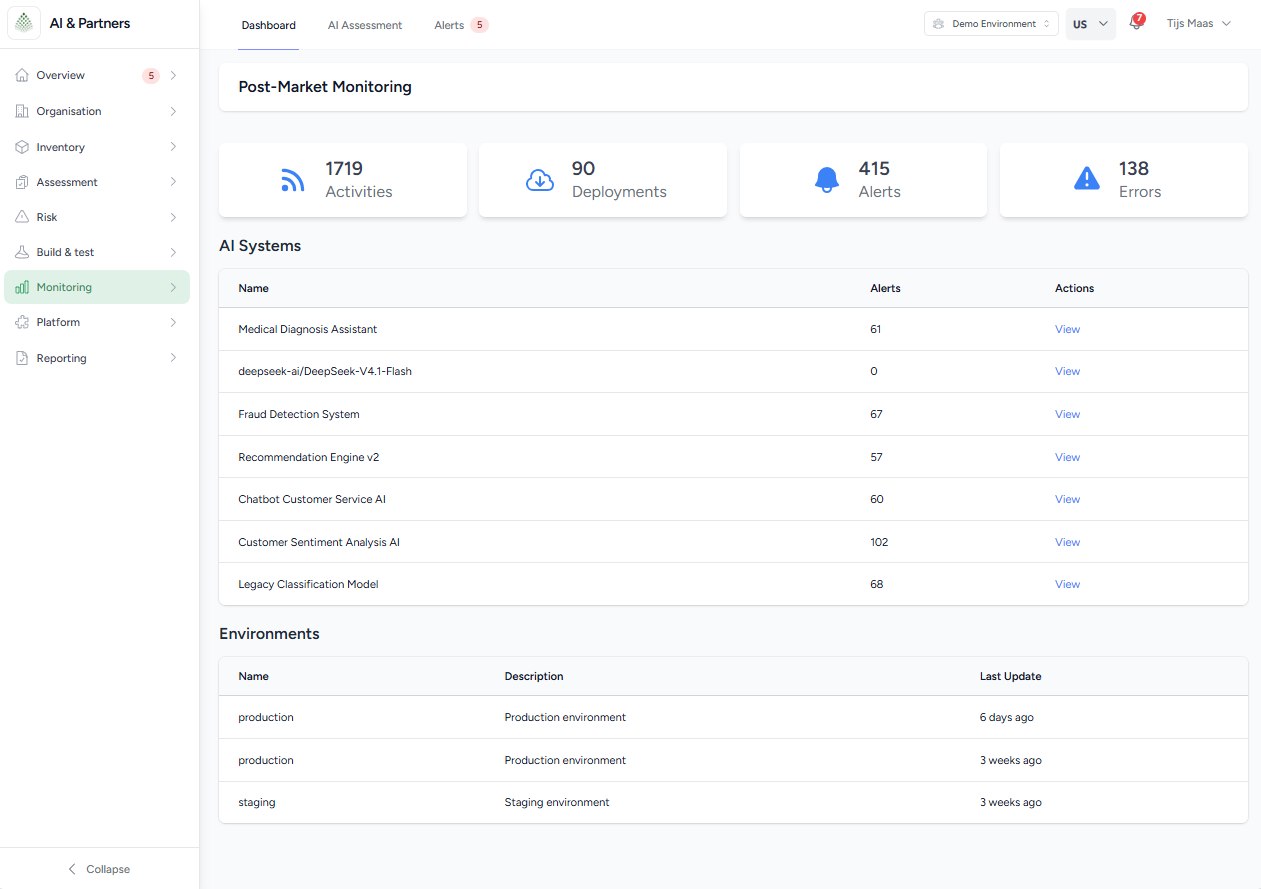Click the 90 Deployments card
Viewport: 1261px width, 889px height.
point(603,180)
